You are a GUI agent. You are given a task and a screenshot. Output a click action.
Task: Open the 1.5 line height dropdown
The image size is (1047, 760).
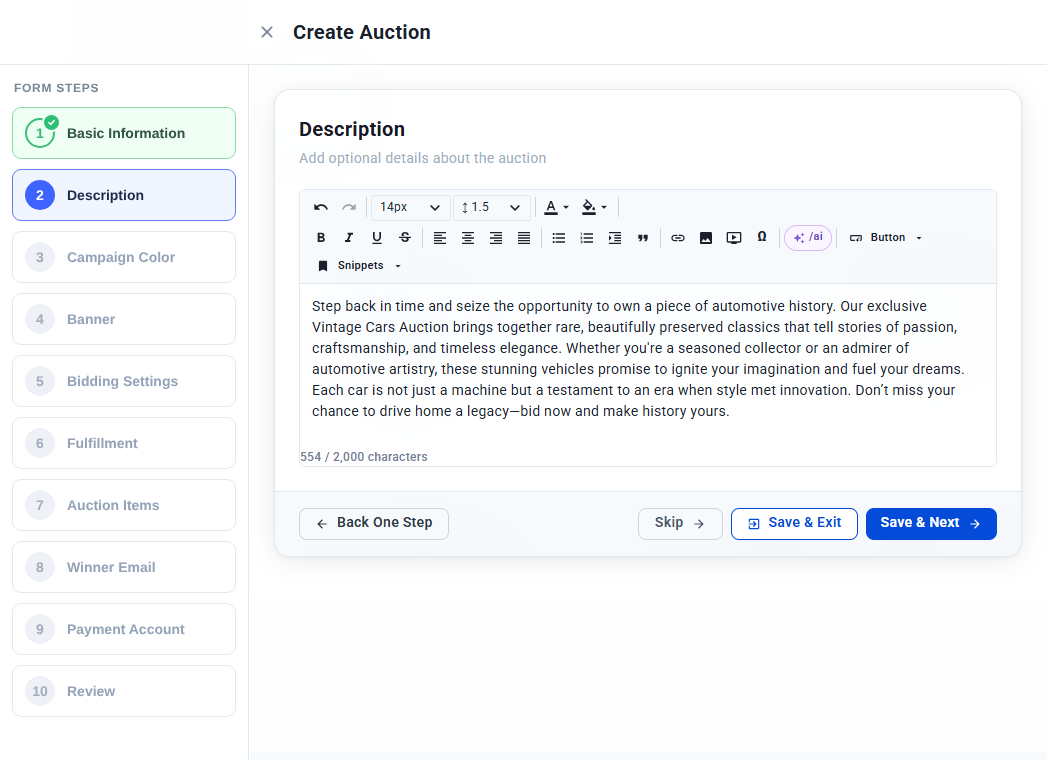491,207
